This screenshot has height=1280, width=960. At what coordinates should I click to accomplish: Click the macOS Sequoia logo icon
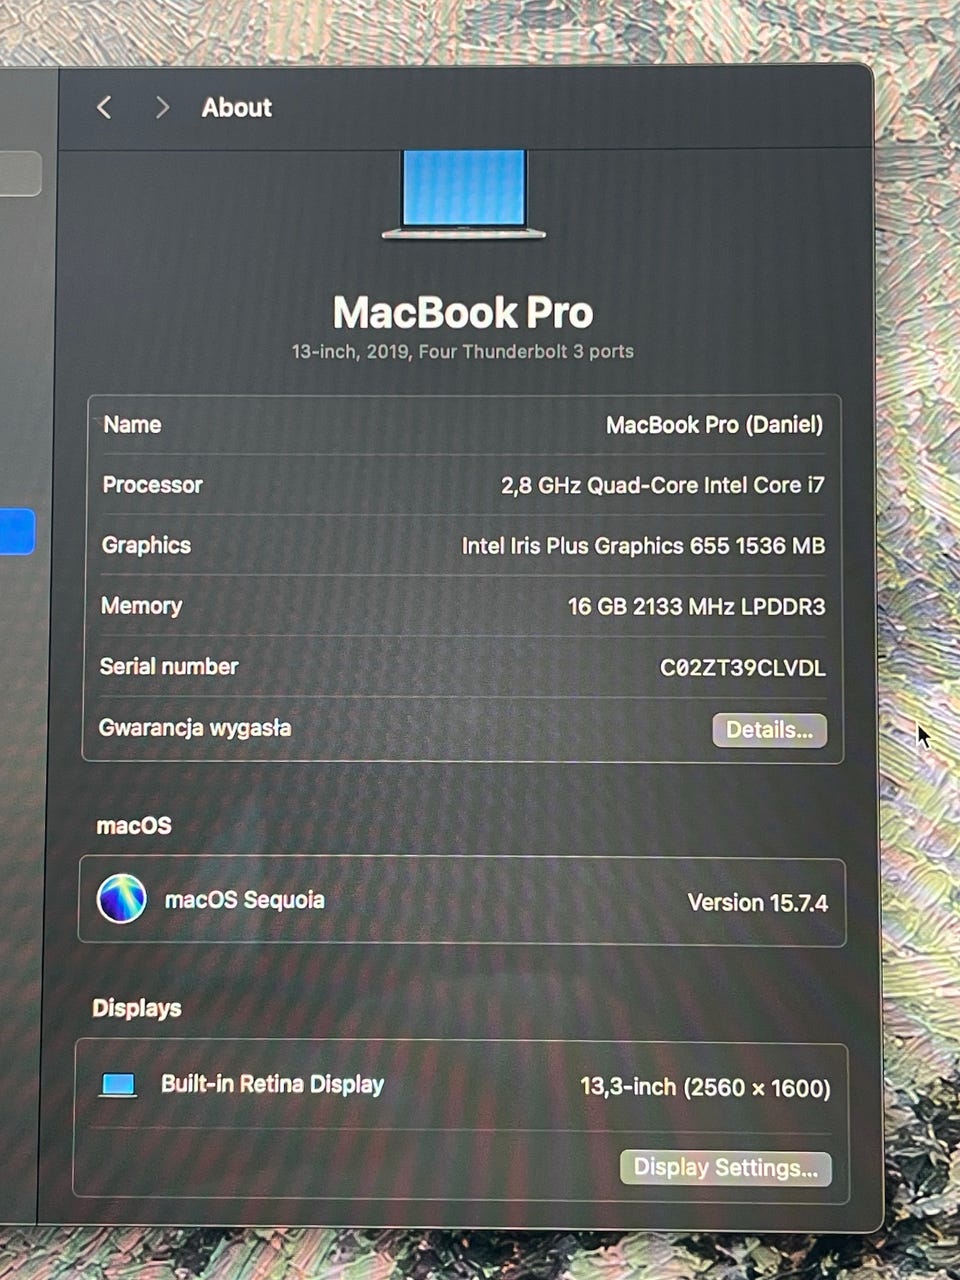122,898
